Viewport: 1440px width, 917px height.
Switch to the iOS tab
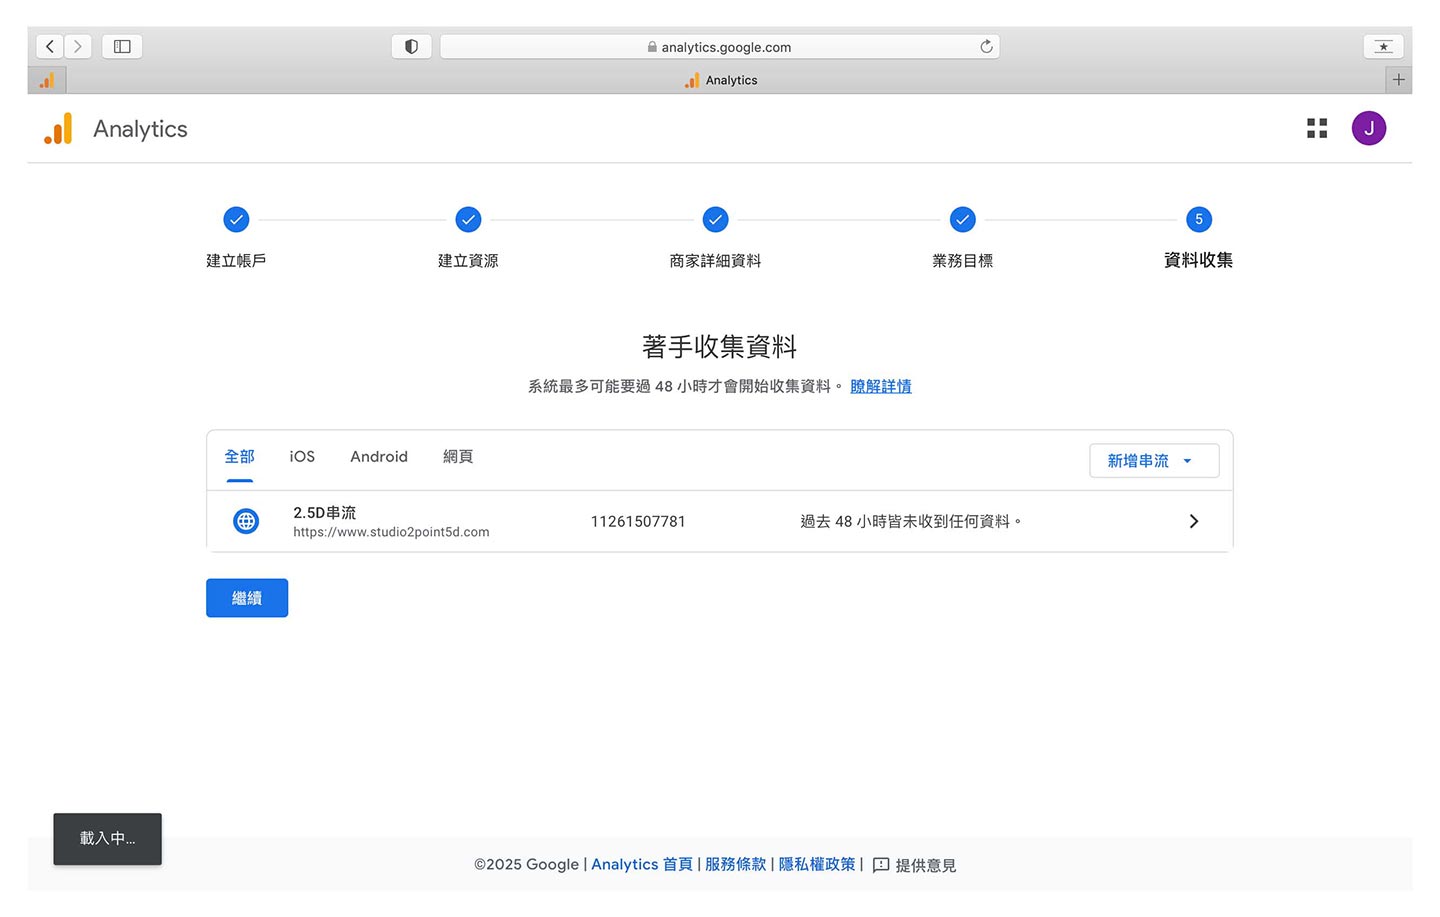click(302, 457)
